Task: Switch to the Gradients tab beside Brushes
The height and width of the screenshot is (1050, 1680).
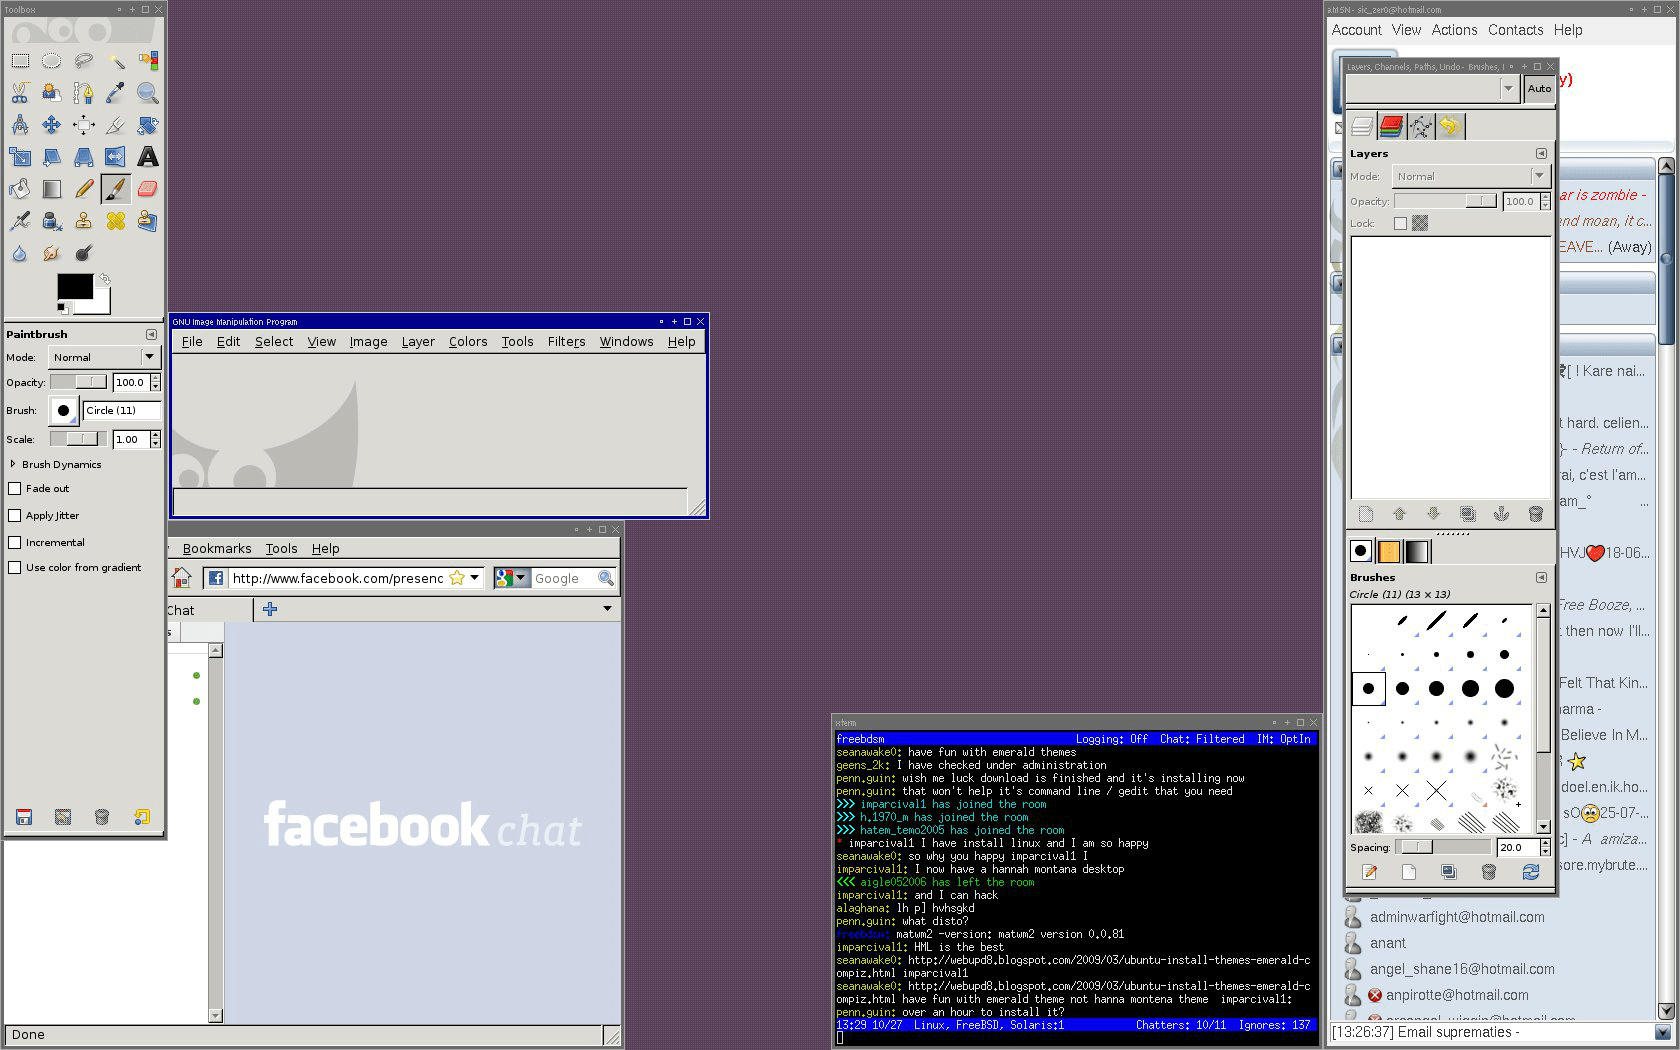Action: click(x=1417, y=551)
